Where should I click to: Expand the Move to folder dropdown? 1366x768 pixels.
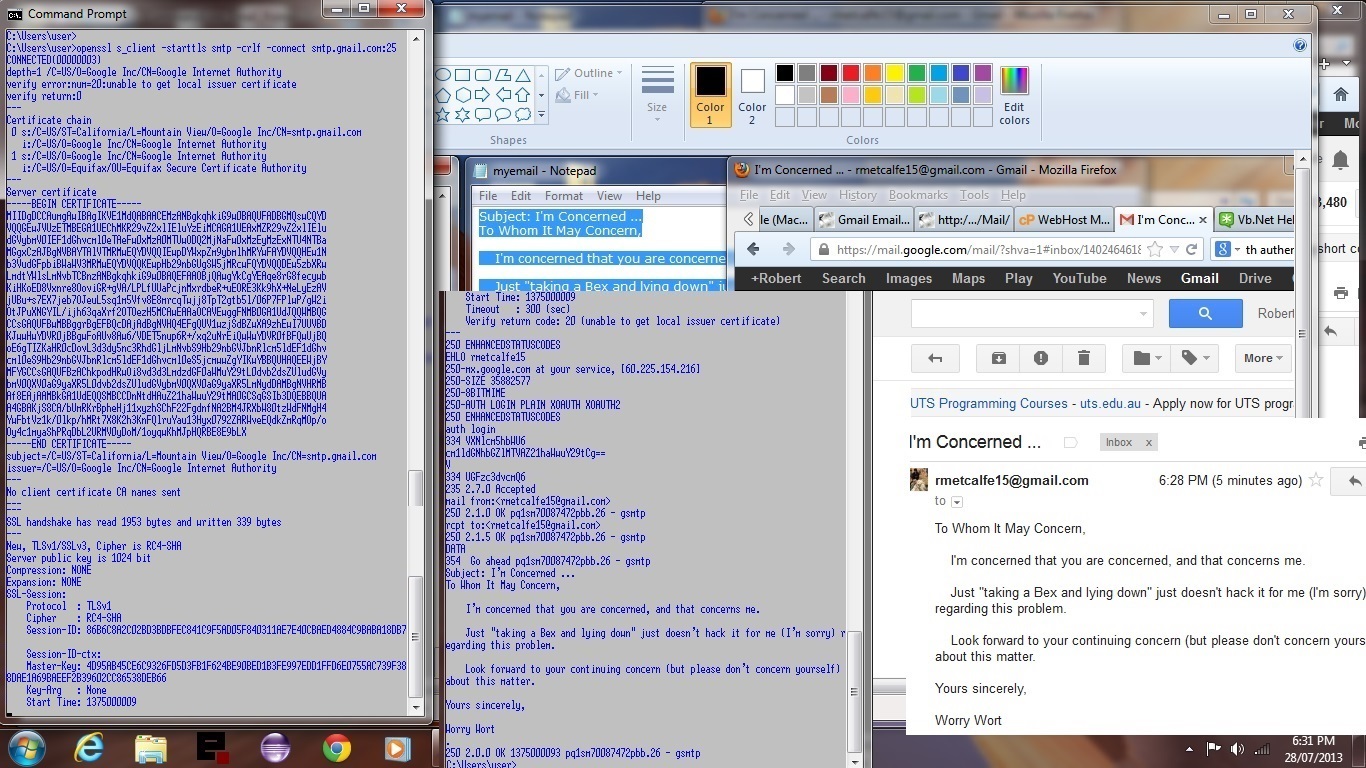(x=1142, y=358)
